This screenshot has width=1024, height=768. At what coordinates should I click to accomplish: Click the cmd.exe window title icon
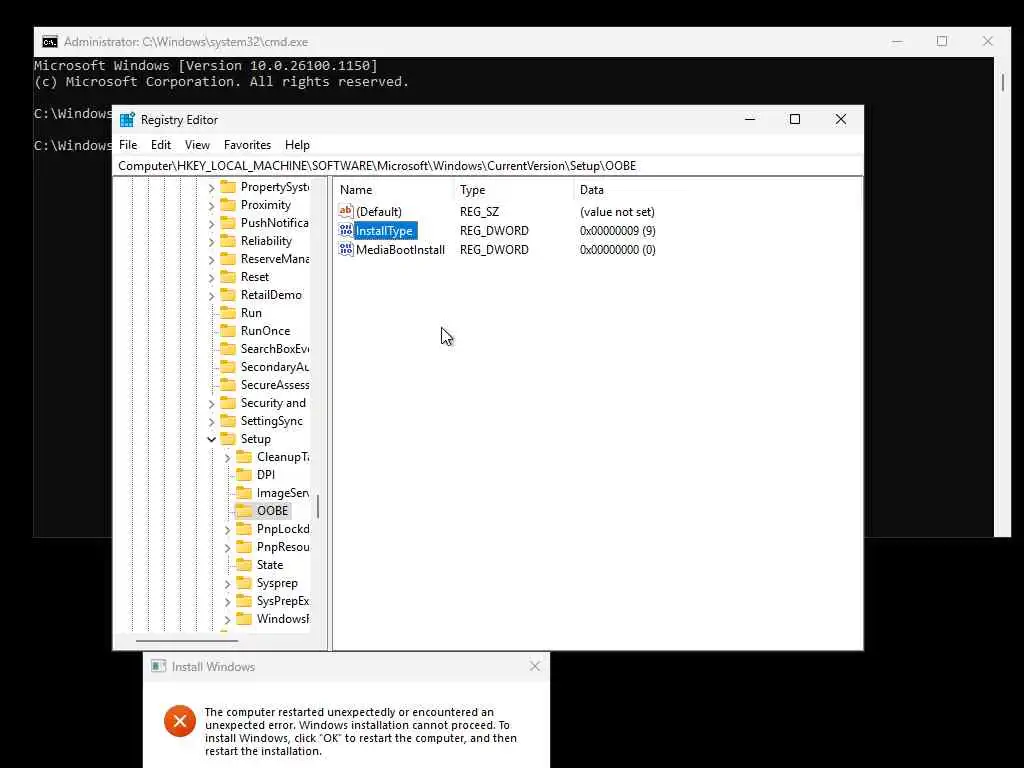pos(50,42)
